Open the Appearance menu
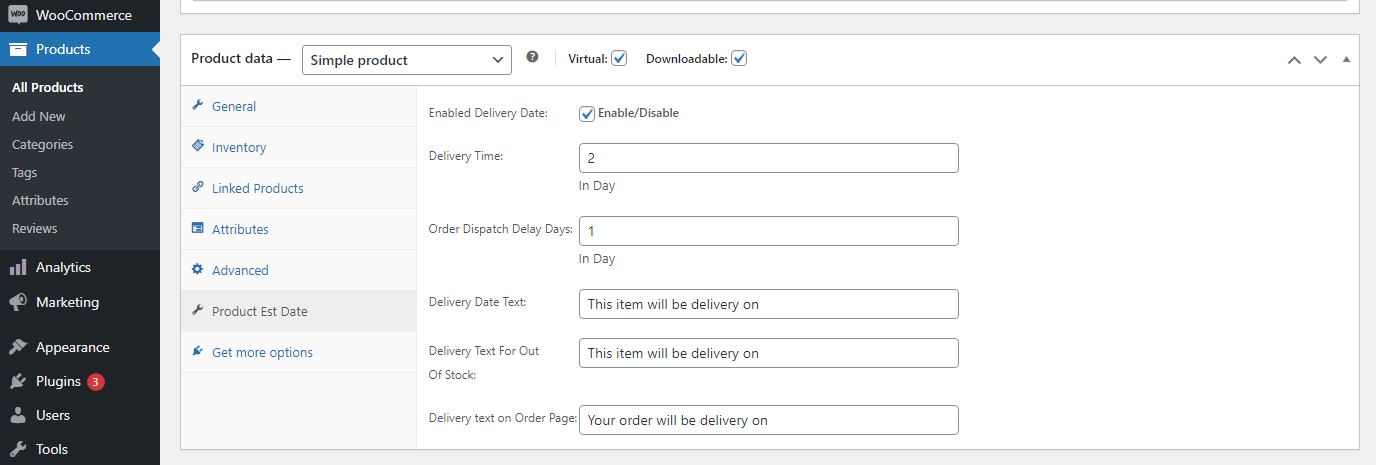Screen dimensions: 1376x465 72,347
